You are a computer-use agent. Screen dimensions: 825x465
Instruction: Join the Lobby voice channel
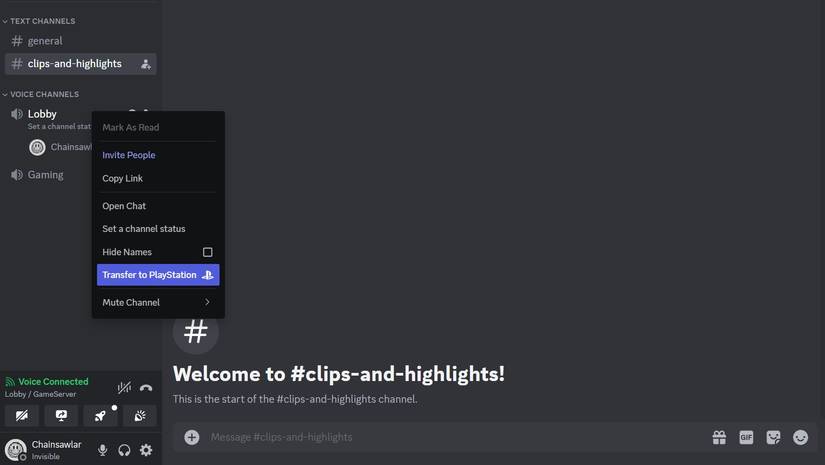point(42,114)
